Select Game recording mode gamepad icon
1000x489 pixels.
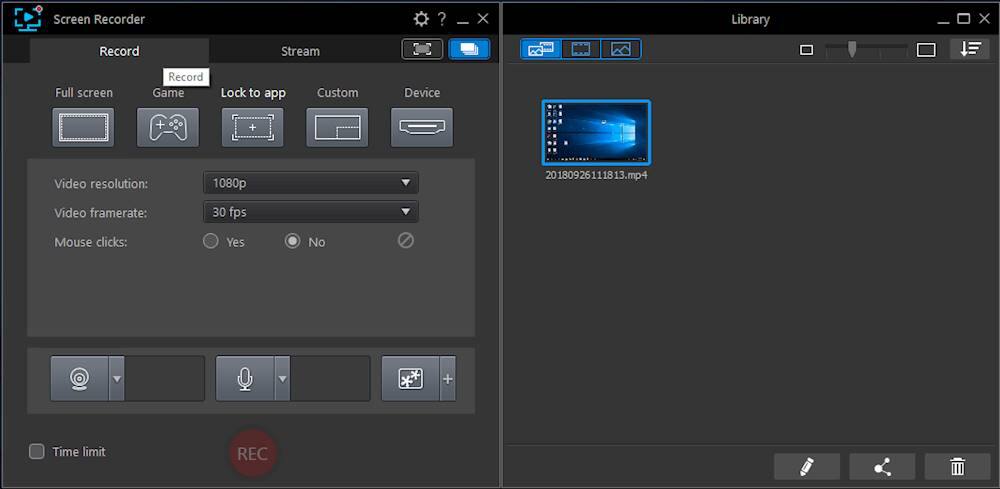168,128
